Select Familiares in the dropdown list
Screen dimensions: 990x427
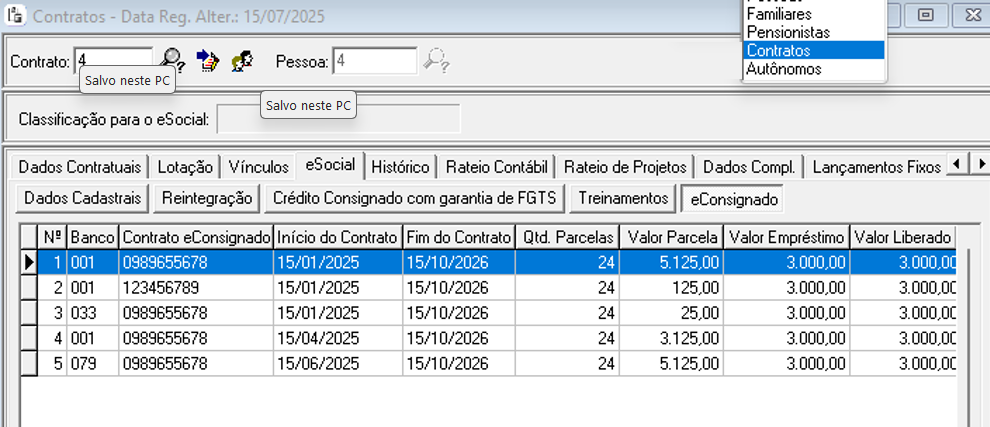[x=779, y=15]
